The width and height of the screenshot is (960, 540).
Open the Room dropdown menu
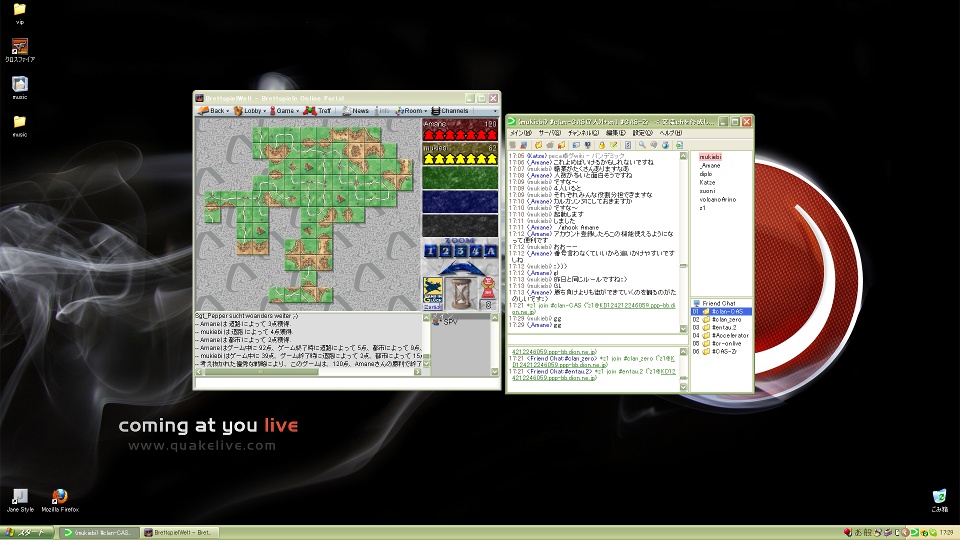[x=411, y=111]
